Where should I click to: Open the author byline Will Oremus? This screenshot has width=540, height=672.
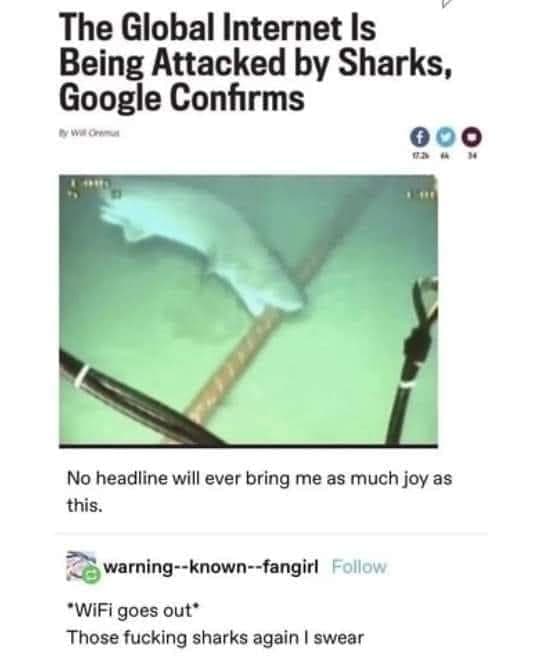coord(89,133)
